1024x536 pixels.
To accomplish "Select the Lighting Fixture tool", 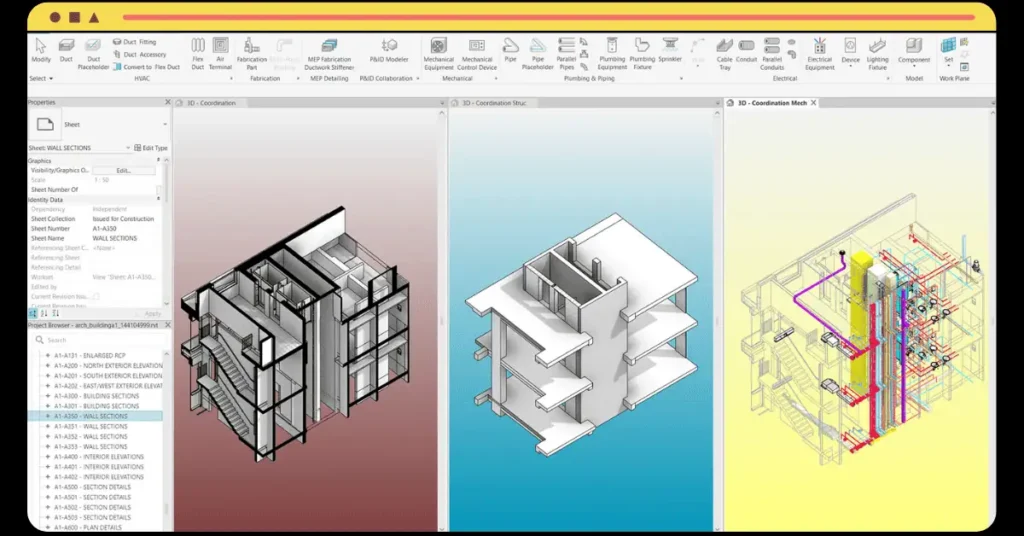I will pos(878,54).
